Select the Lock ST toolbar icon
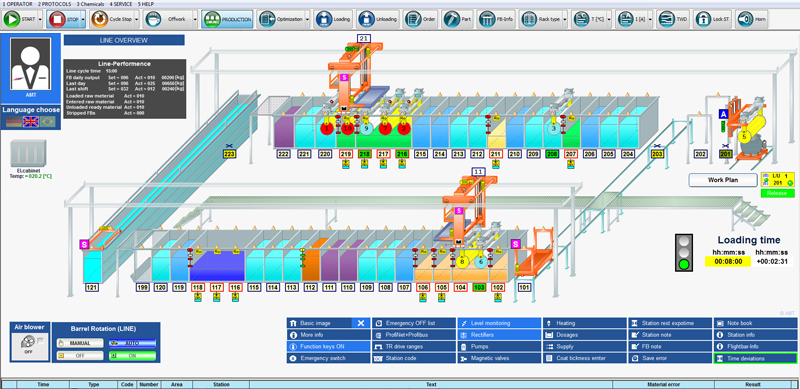This screenshot has width=800, height=389. [704, 19]
